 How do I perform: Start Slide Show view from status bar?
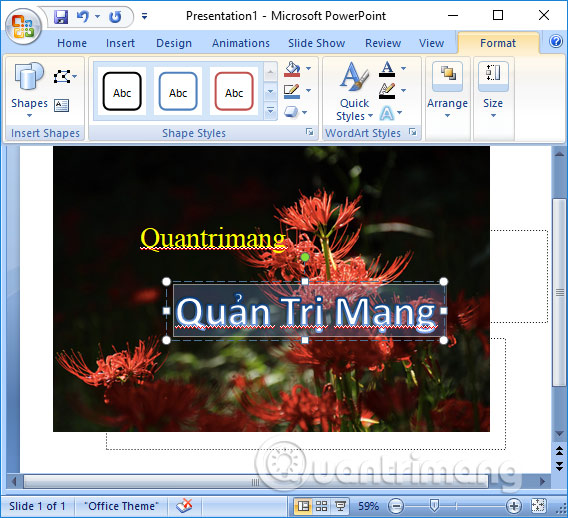pyautogui.click(x=340, y=506)
